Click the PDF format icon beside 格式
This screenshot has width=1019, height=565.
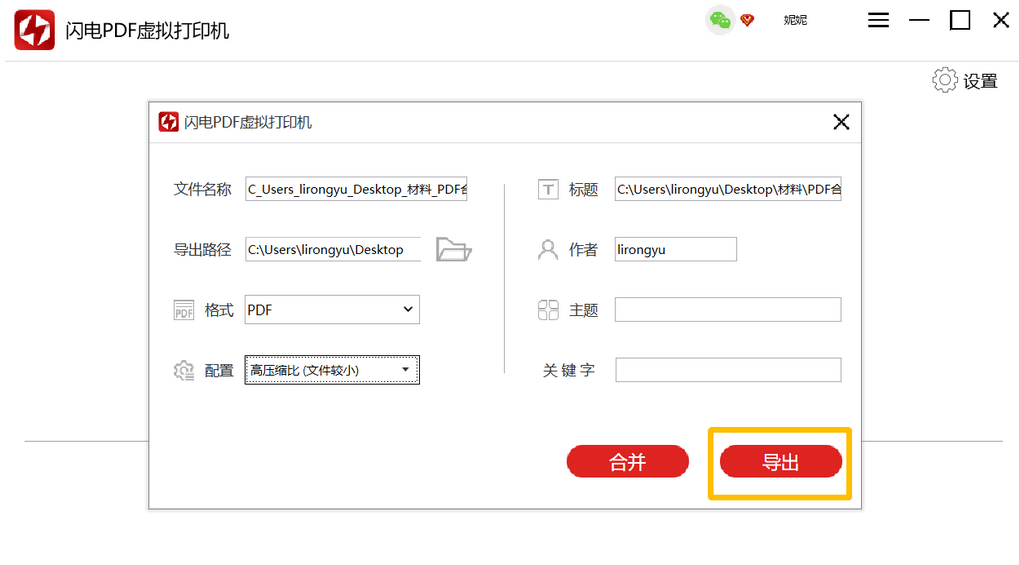184,310
